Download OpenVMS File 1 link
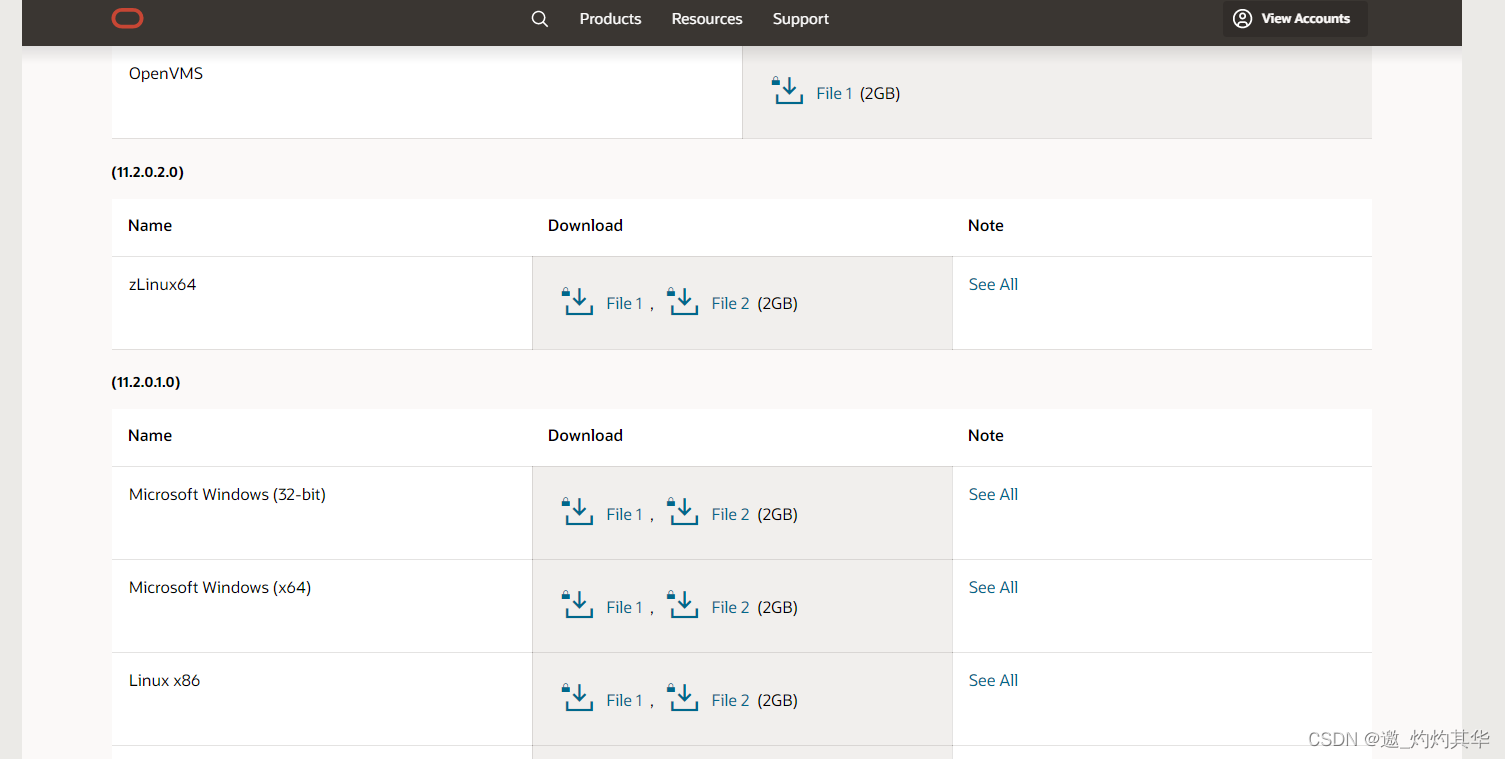Screen dimensions: 1505x759 [x=834, y=93]
